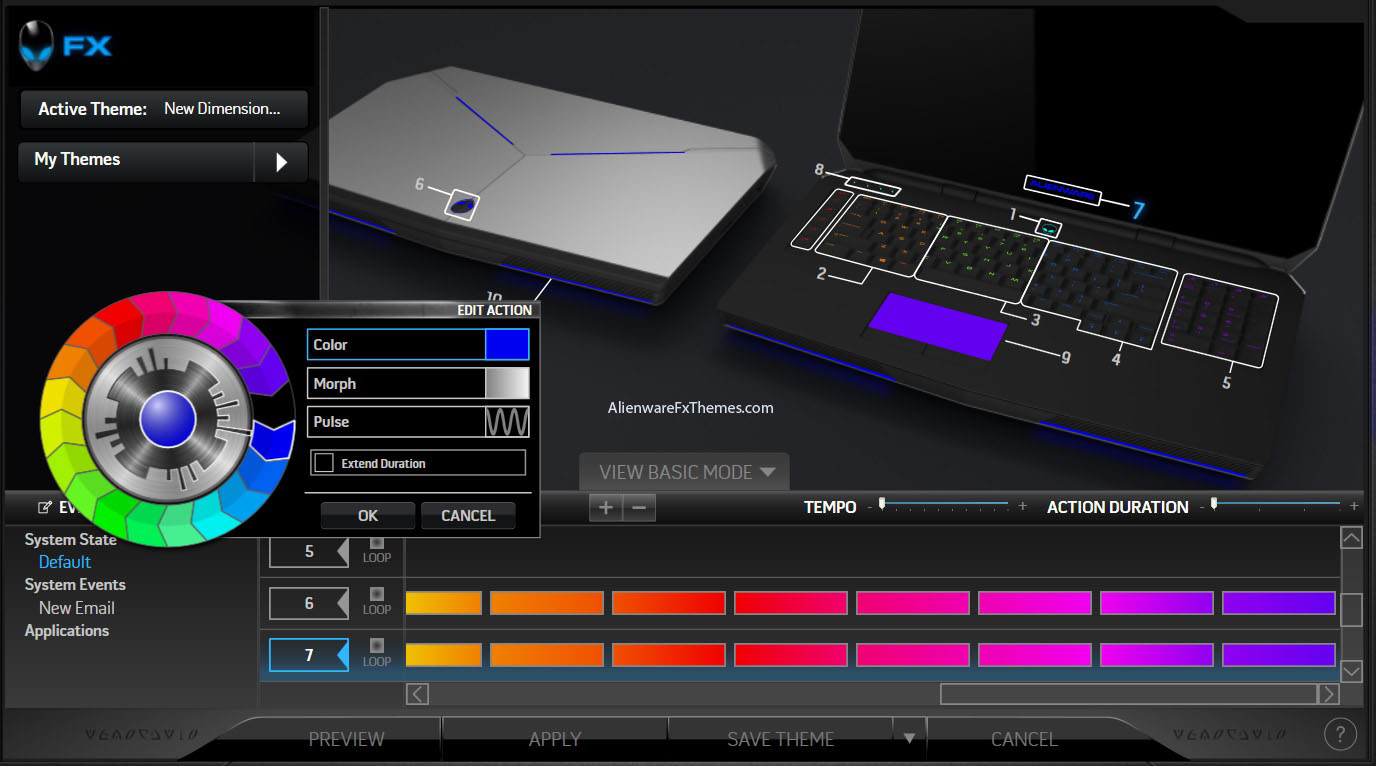Select zone 6 alien head on laptop lid

[461, 204]
